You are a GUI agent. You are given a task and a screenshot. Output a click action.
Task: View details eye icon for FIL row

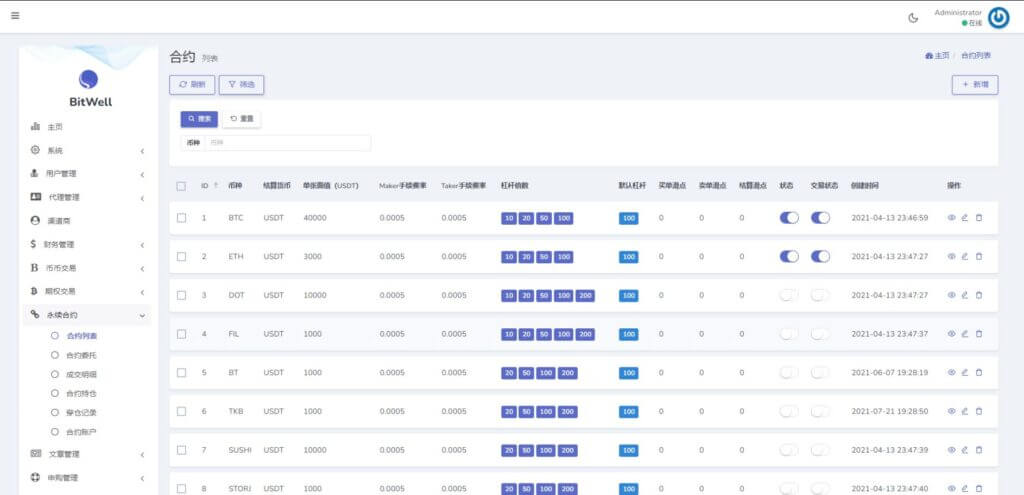coord(952,334)
